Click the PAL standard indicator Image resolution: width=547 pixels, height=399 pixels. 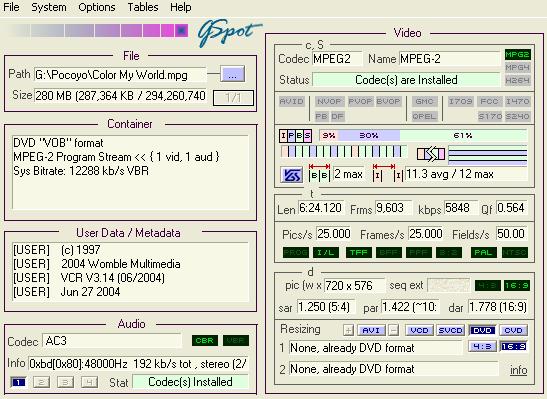(483, 253)
